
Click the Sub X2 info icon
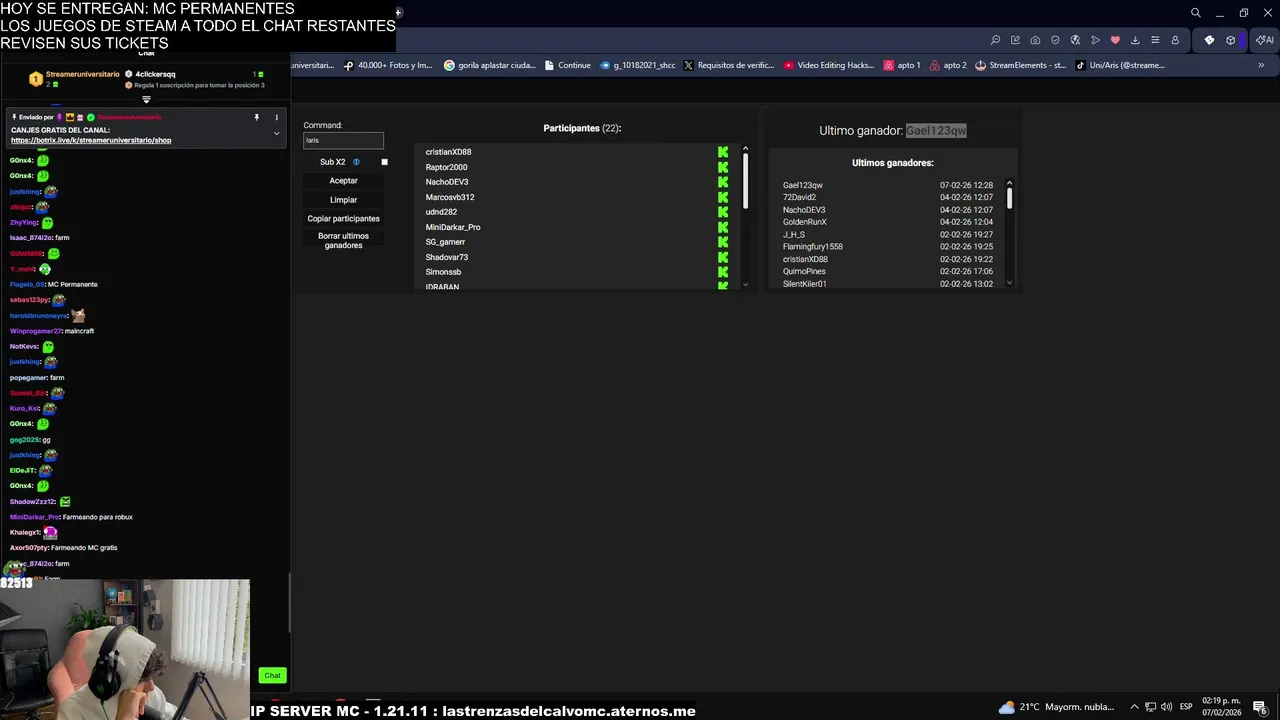pos(356,162)
